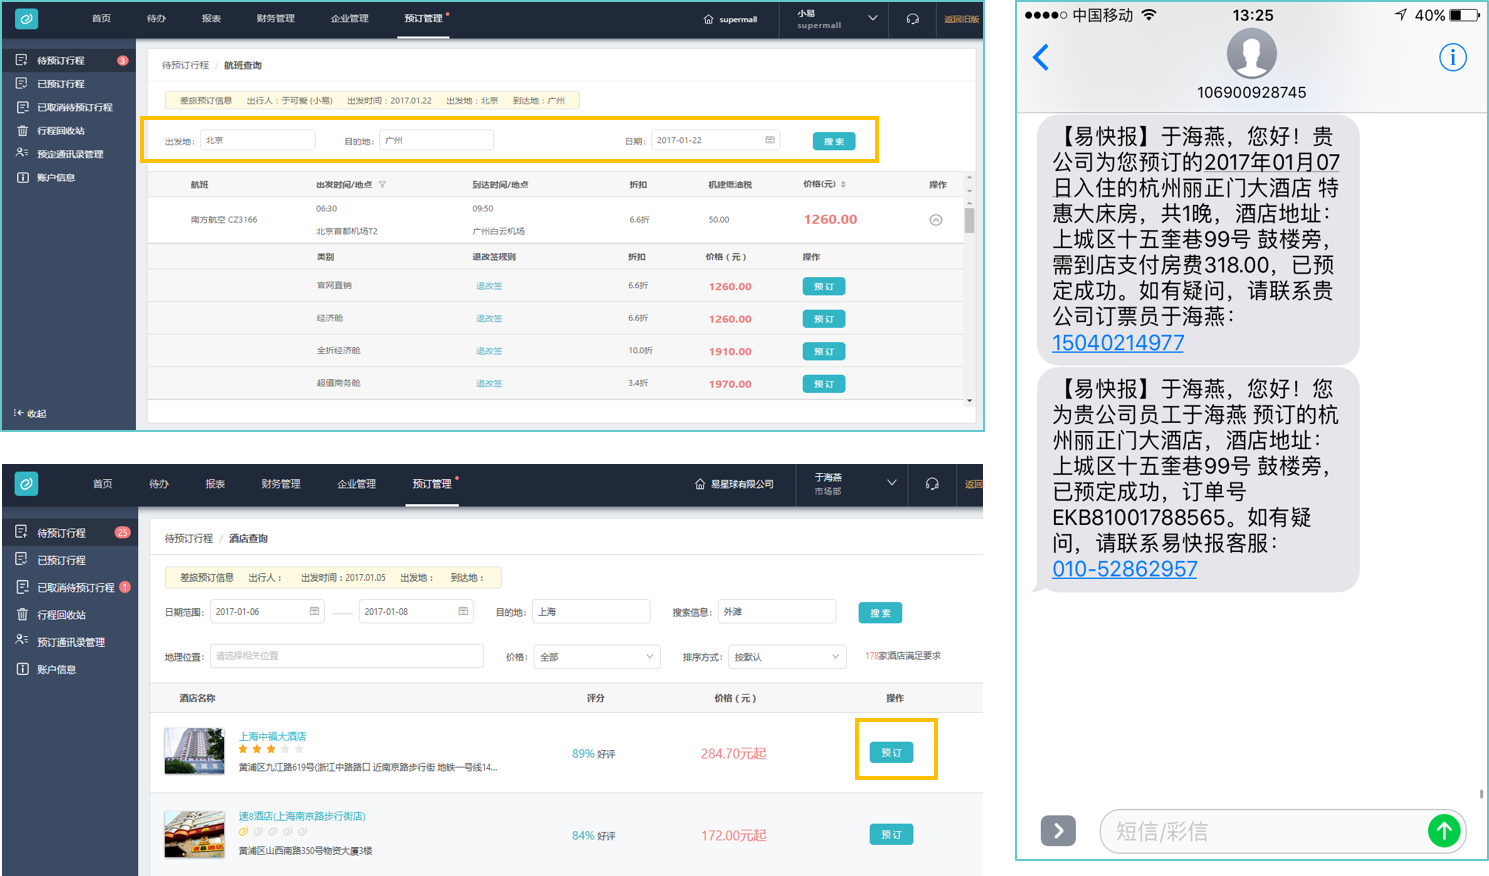Tap the gray expand arrow left of the message box

click(x=1058, y=831)
